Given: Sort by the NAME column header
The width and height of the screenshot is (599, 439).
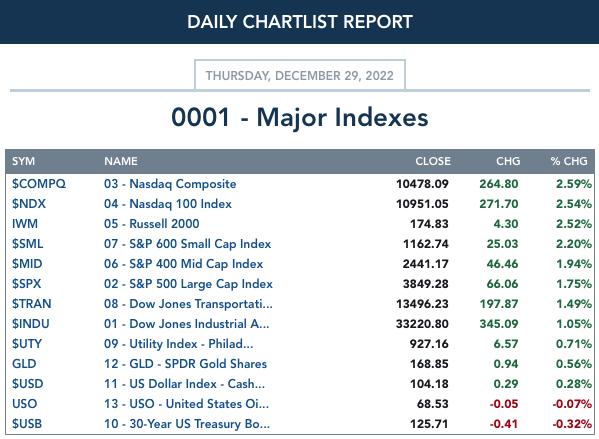Looking at the screenshot, I should point(121,161).
